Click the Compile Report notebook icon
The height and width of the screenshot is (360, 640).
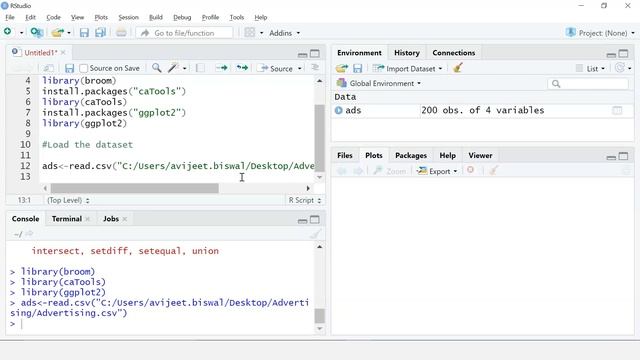coord(200,68)
